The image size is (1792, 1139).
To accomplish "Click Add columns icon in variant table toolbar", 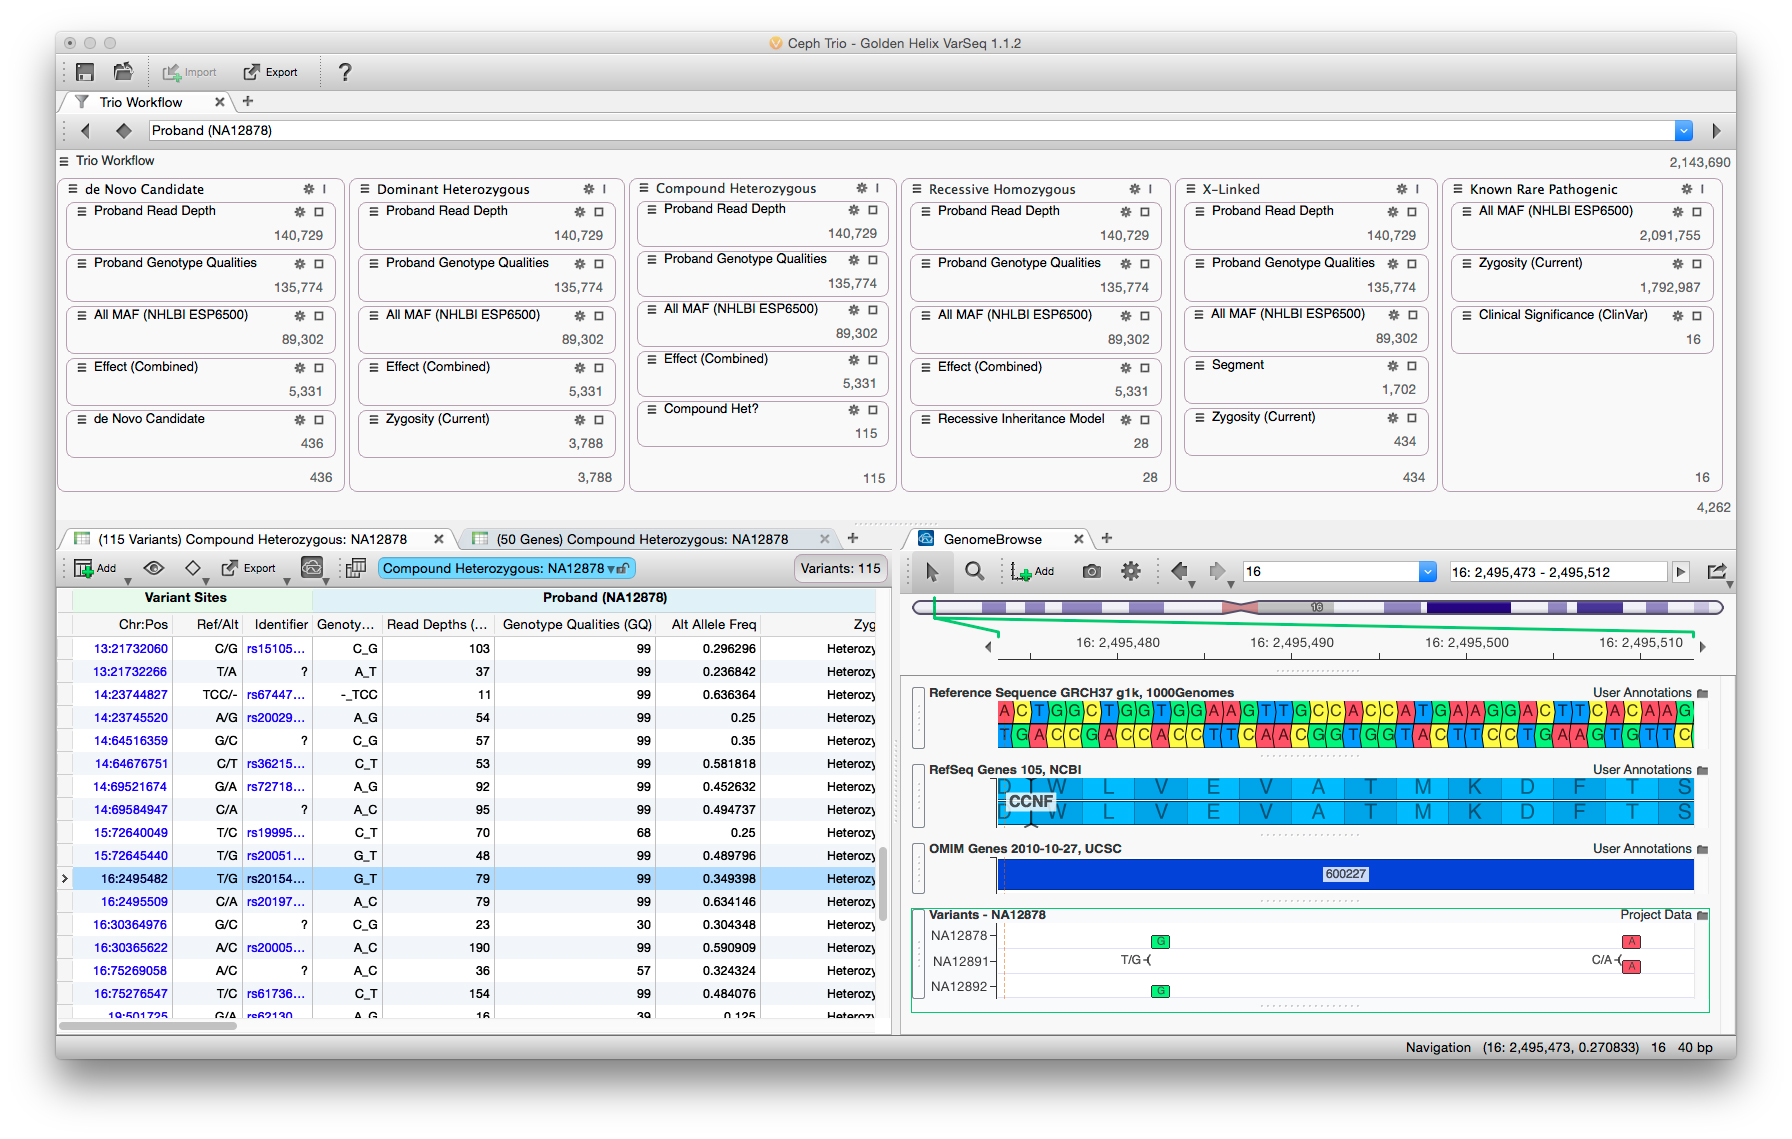I will pyautogui.click(x=95, y=568).
